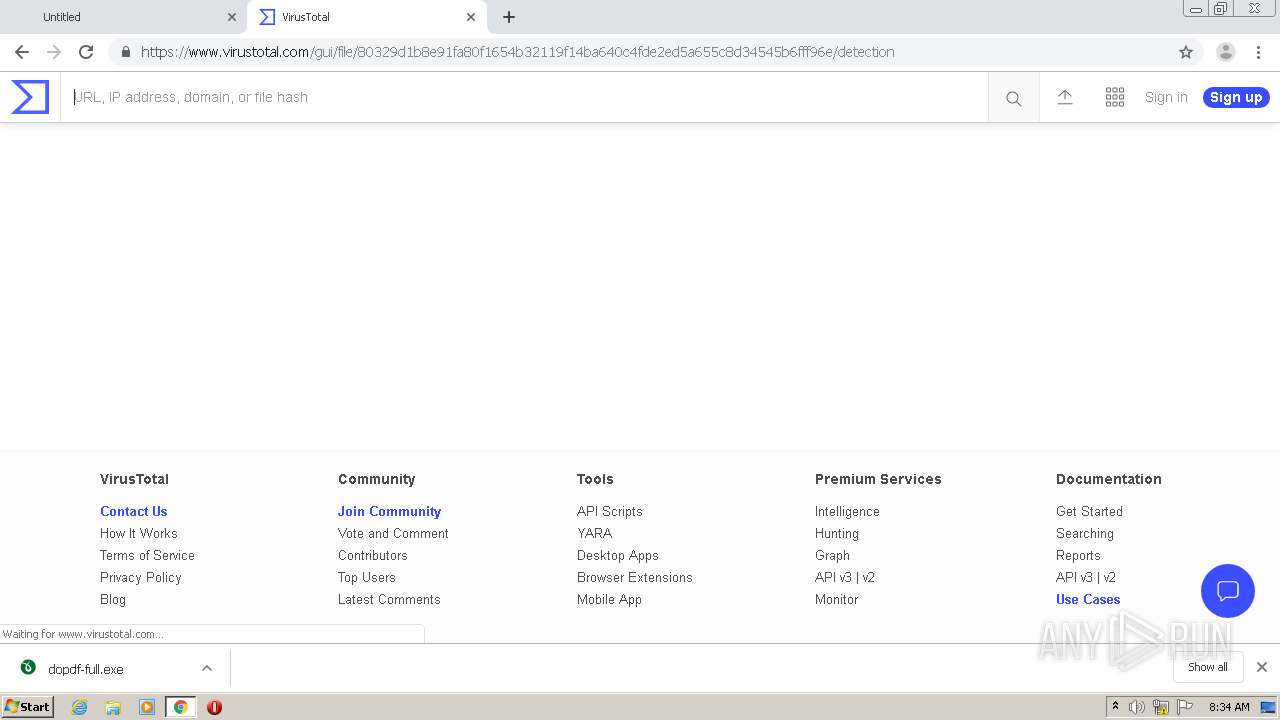Open the Reports documentation link
Image resolution: width=1280 pixels, height=720 pixels.
(x=1078, y=555)
